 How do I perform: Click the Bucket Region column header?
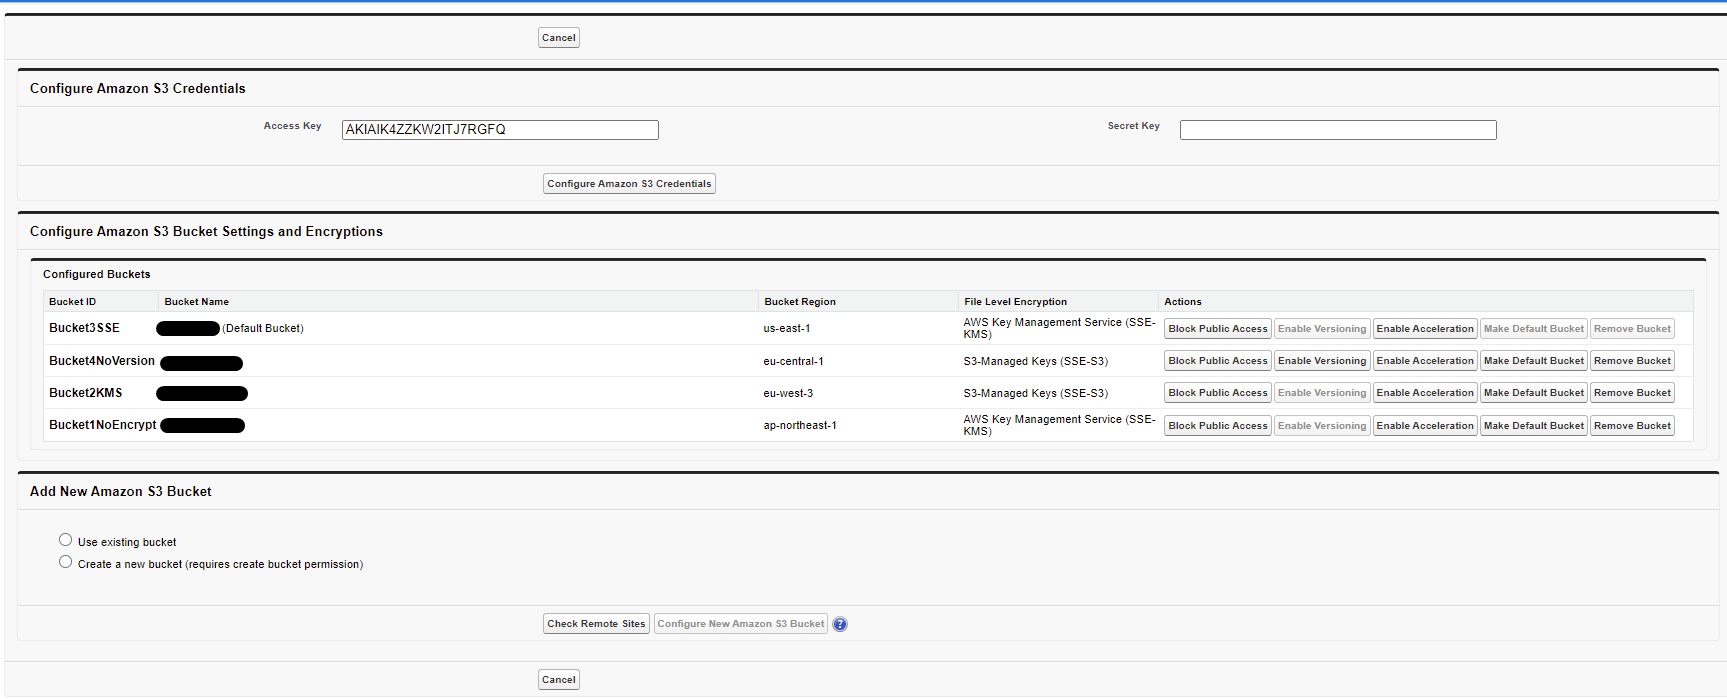click(x=800, y=302)
